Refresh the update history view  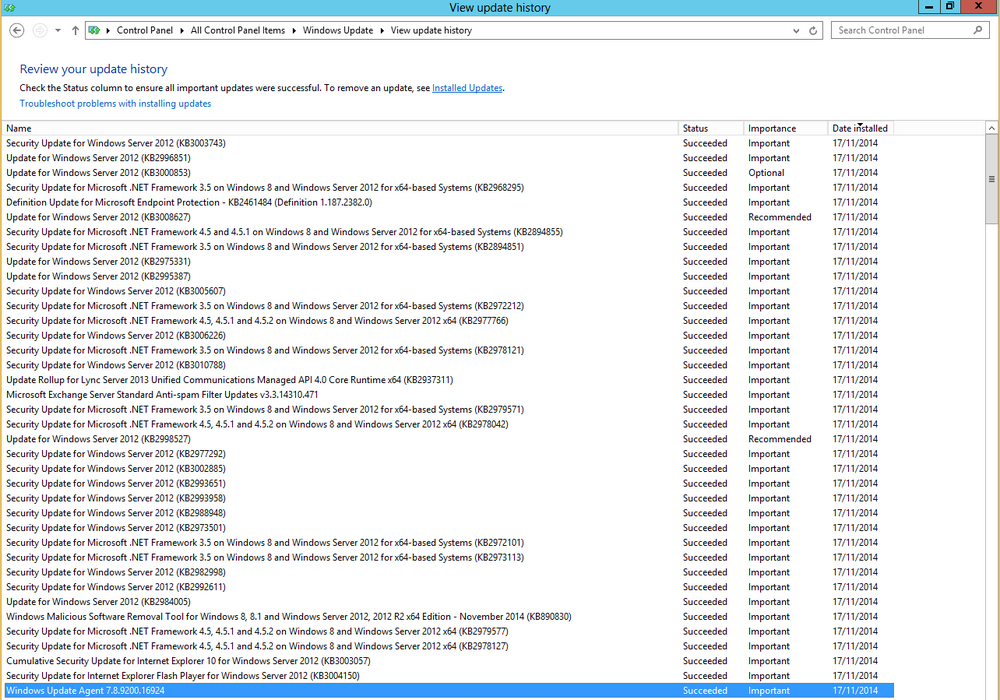pos(813,31)
